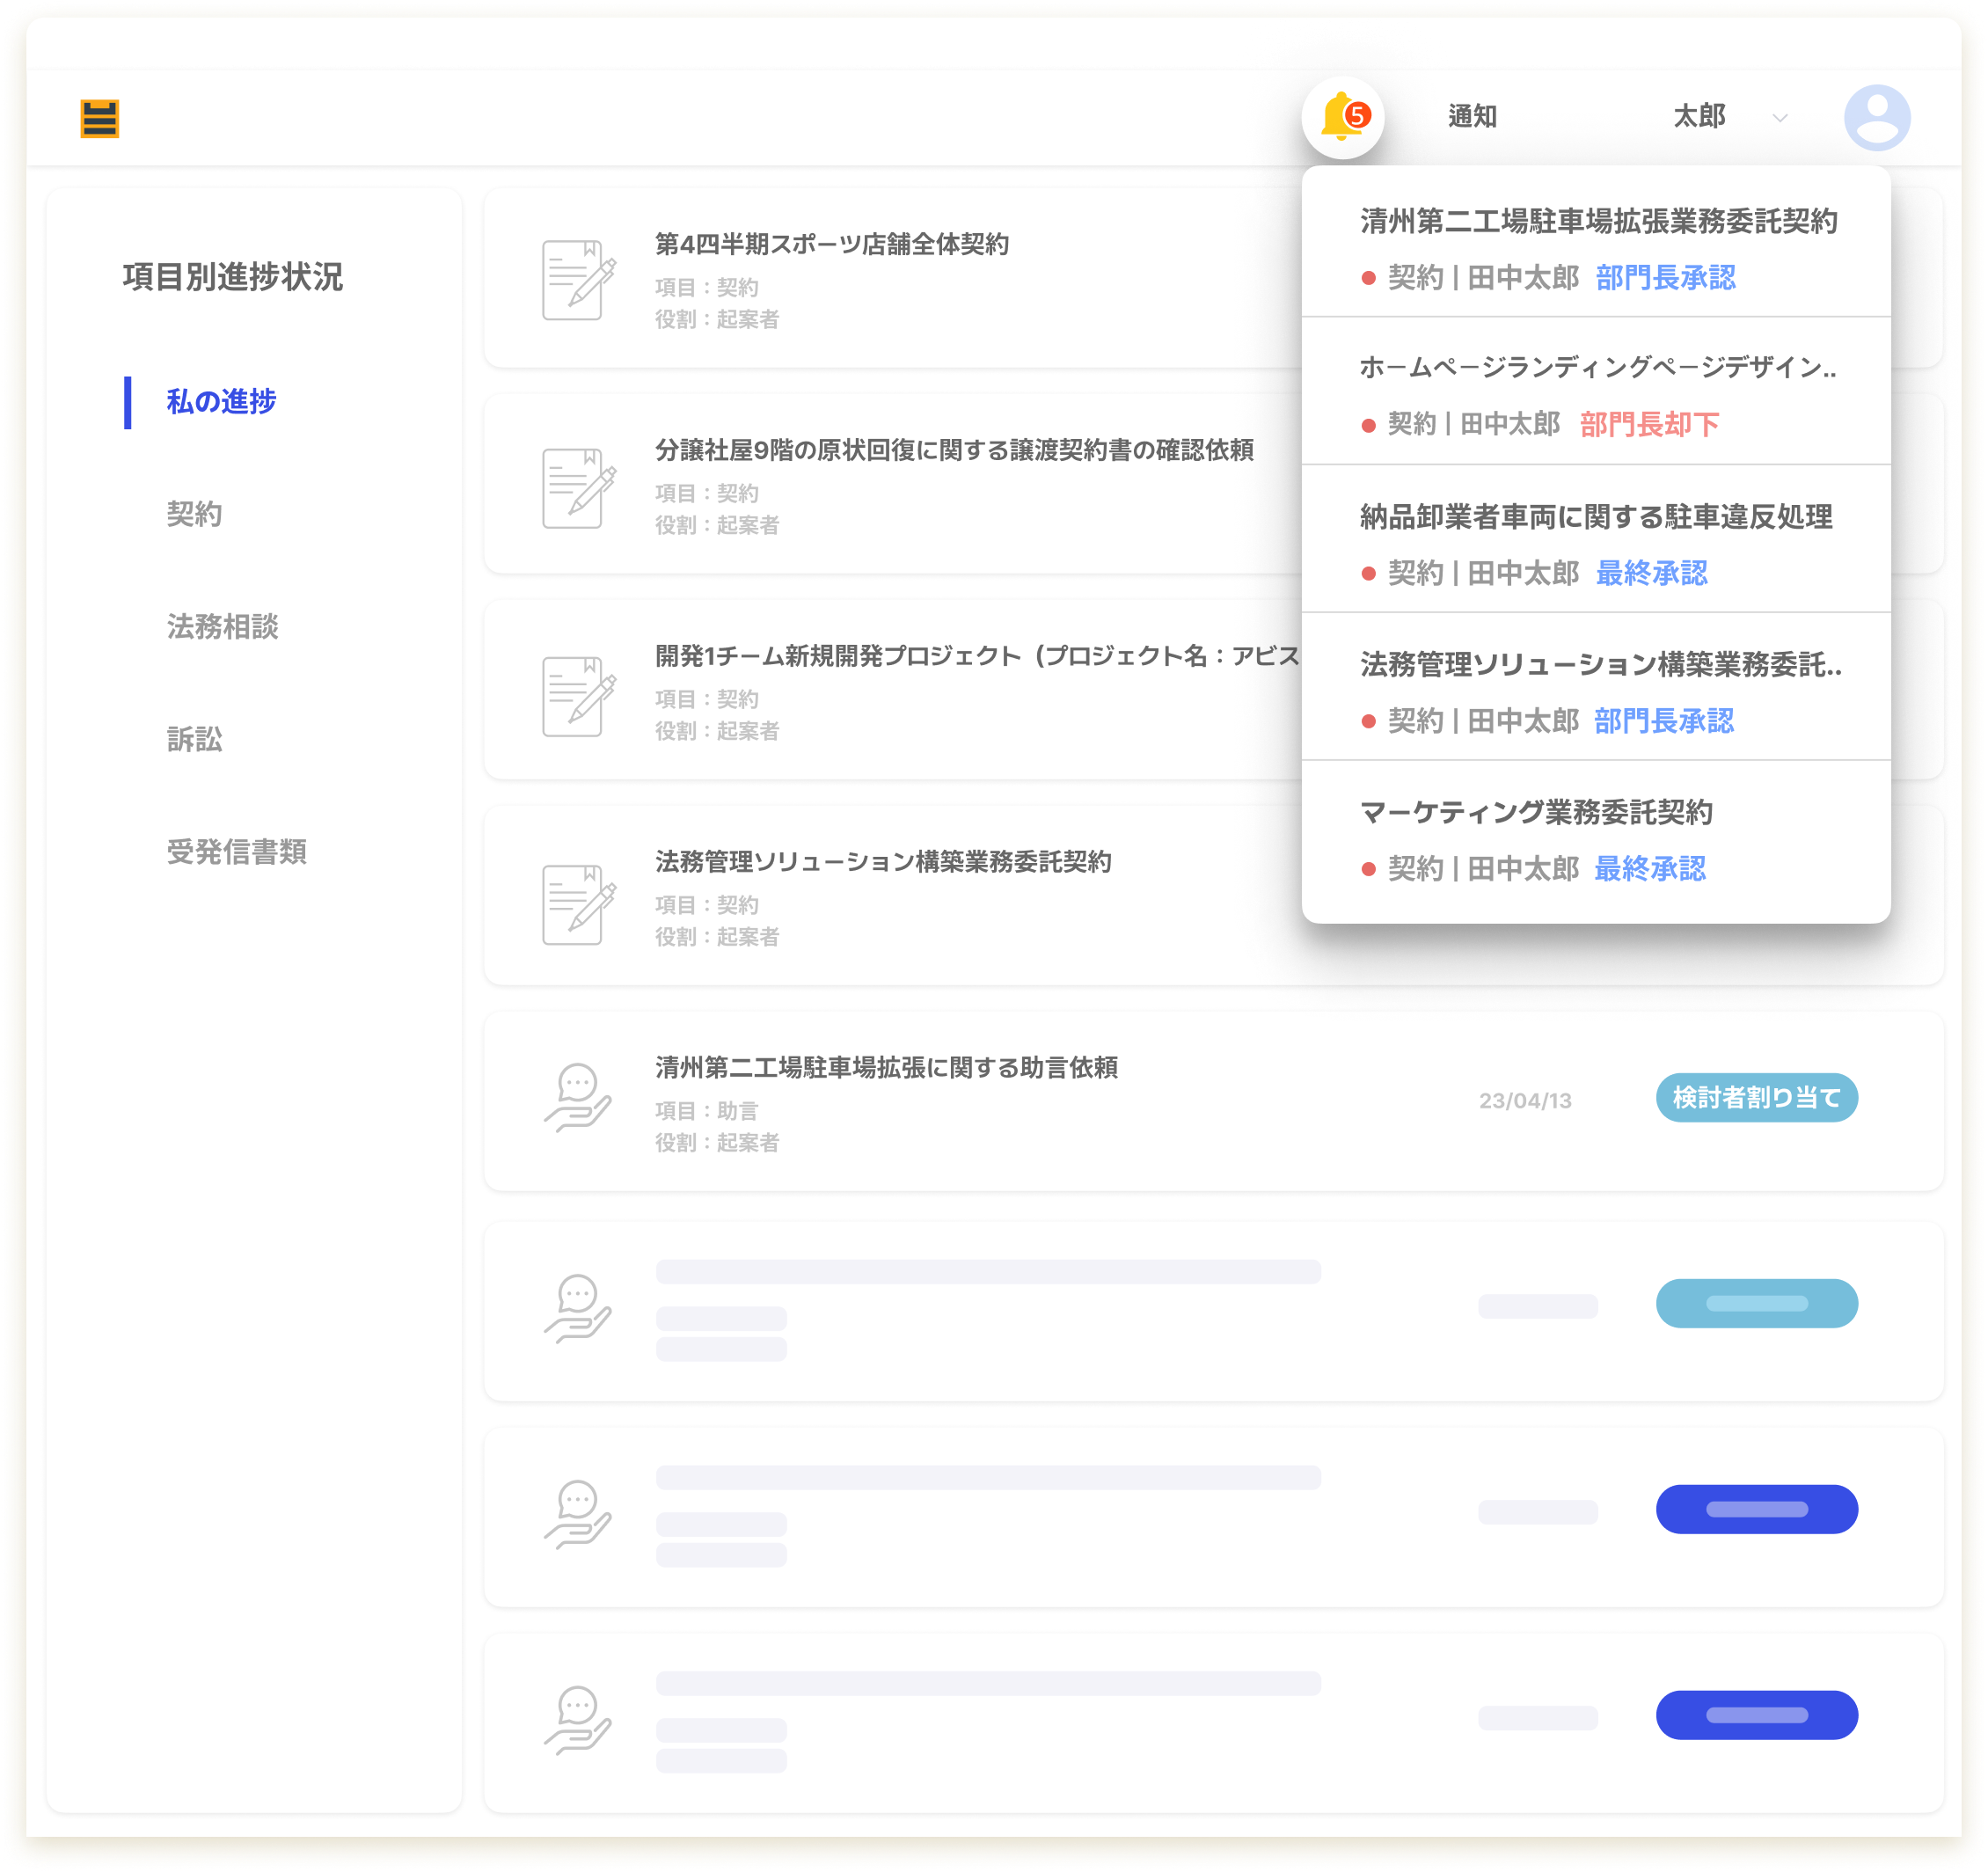Click the 検討者割り当て status button
1988x1872 pixels.
[x=1756, y=1098]
